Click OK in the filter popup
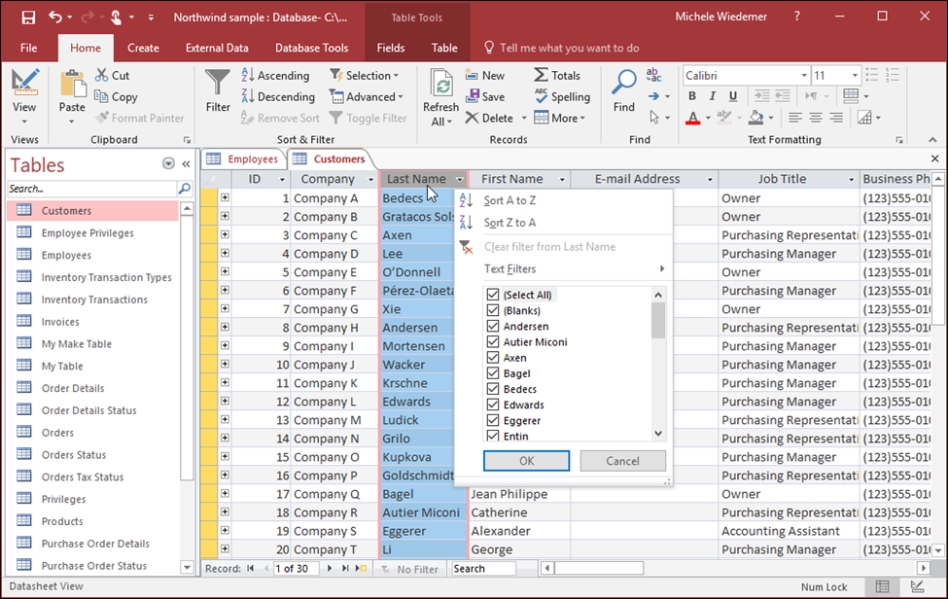 (526, 461)
